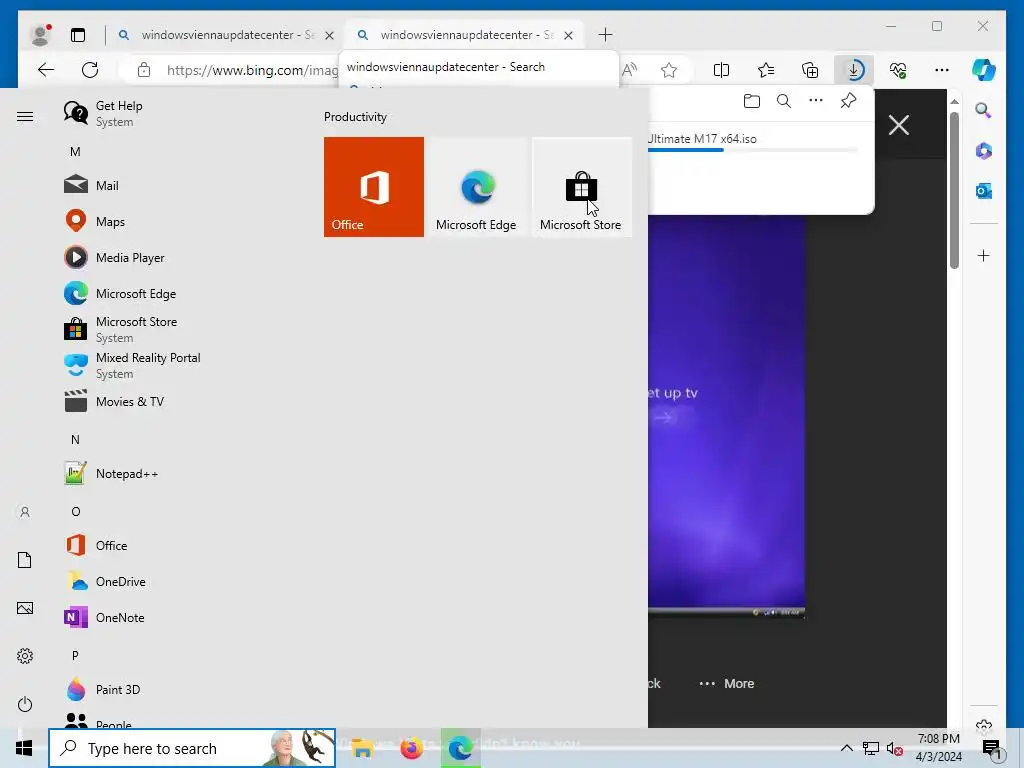The height and width of the screenshot is (768, 1024).
Task: Open the Microsoft Edge tile in Productivity
Action: [x=476, y=187]
